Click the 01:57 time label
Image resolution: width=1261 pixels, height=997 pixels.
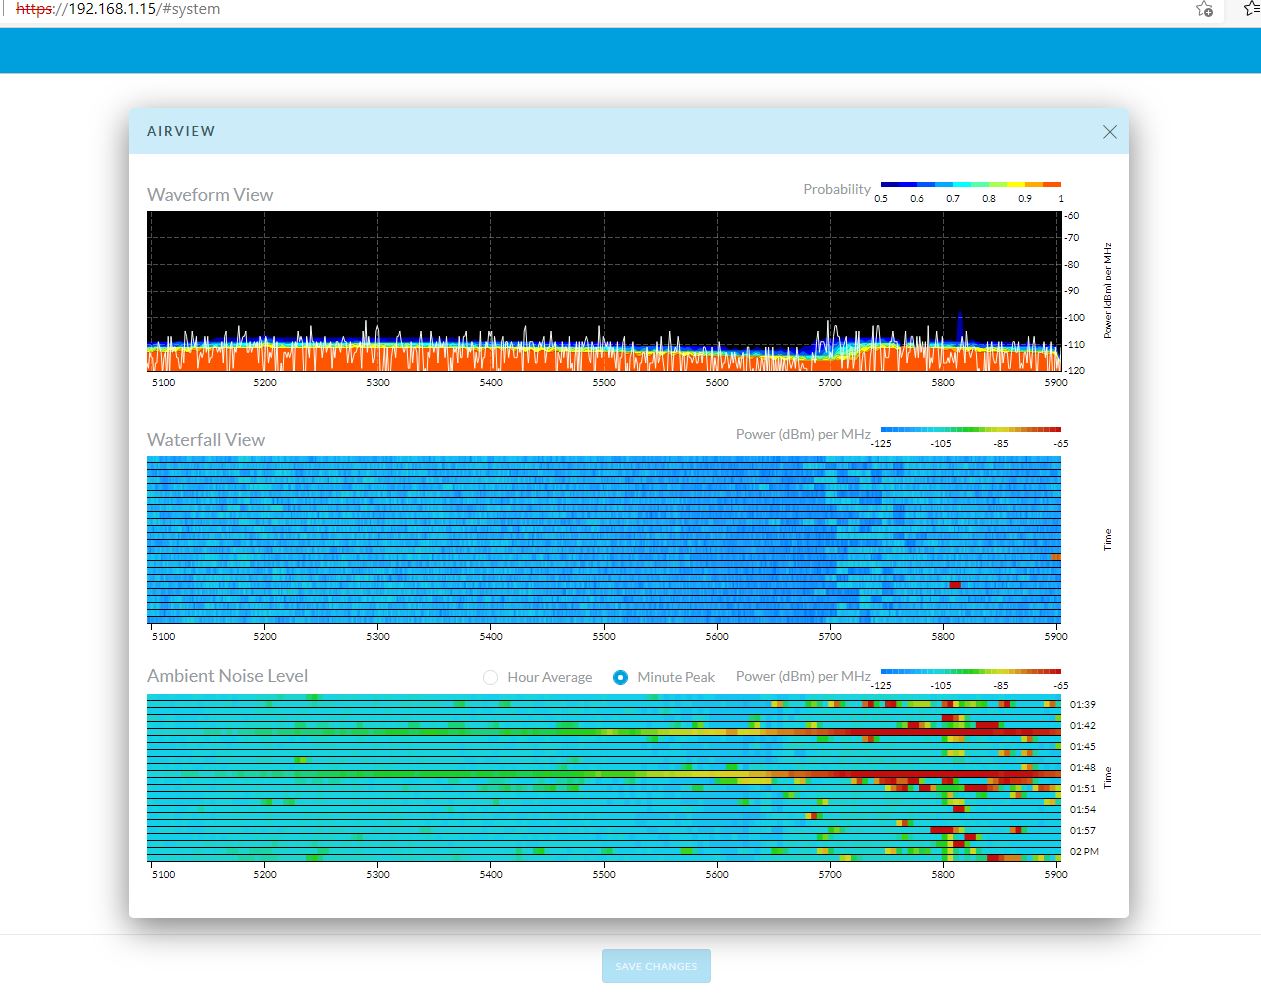click(1082, 831)
